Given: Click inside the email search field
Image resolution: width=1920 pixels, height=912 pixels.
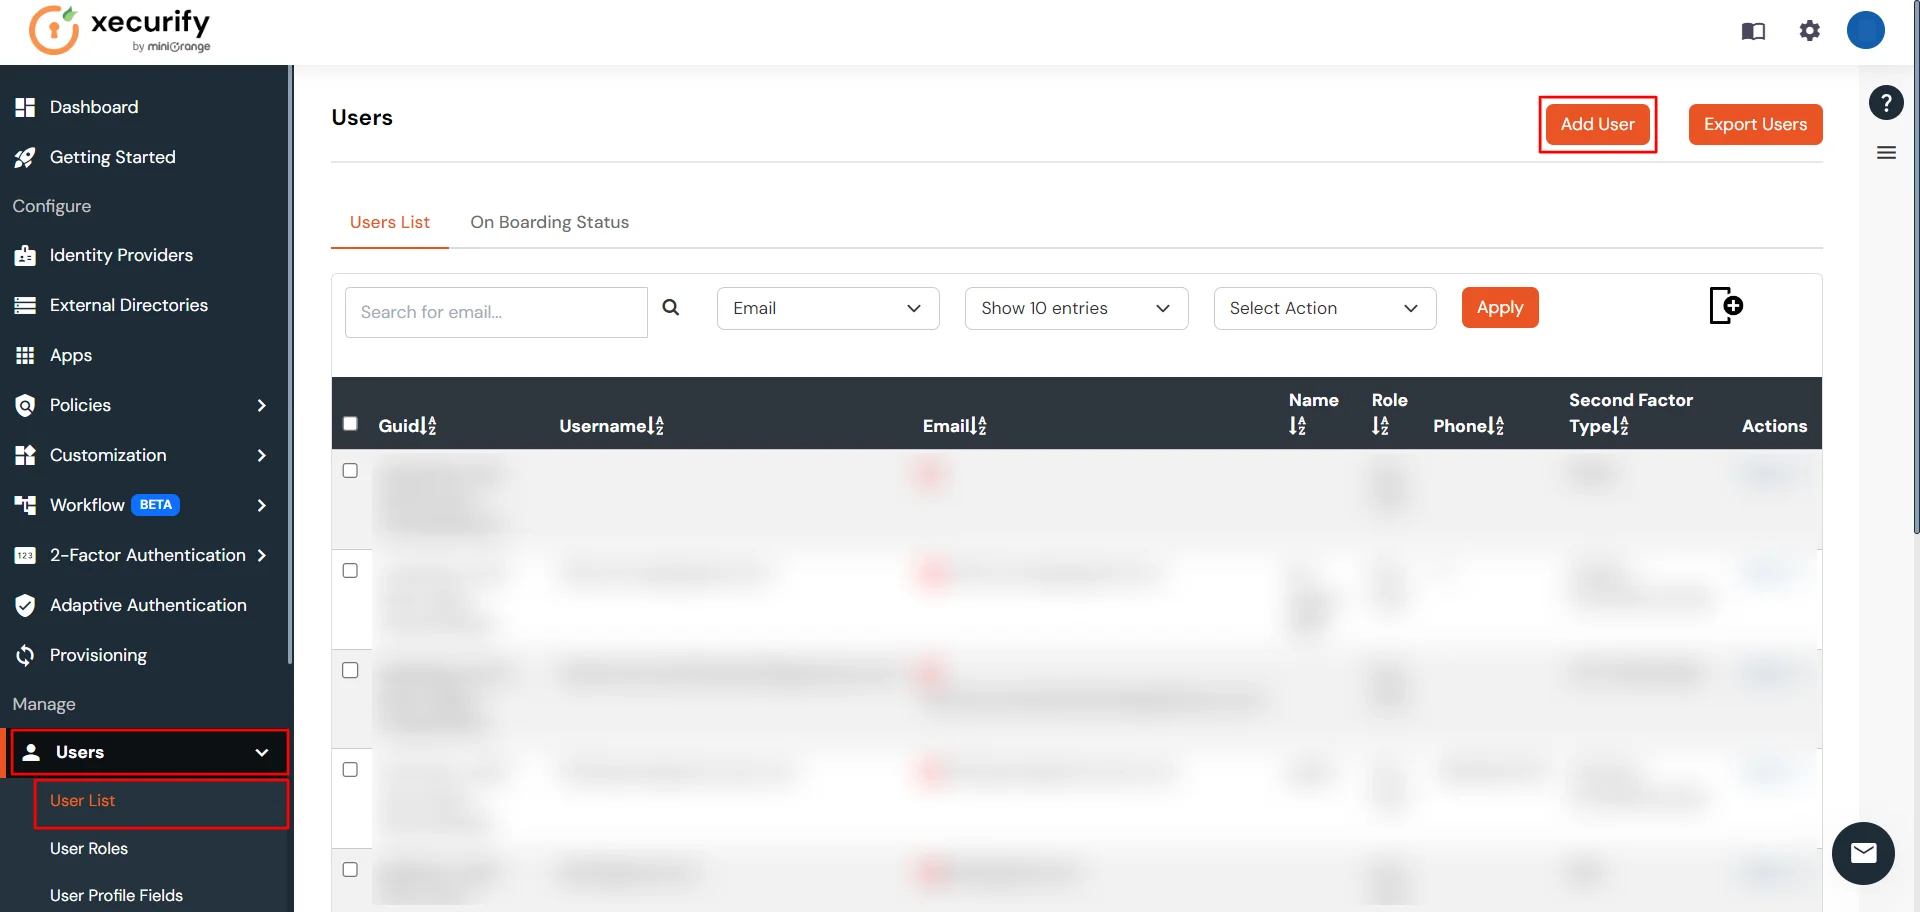Looking at the screenshot, I should pyautogui.click(x=495, y=312).
